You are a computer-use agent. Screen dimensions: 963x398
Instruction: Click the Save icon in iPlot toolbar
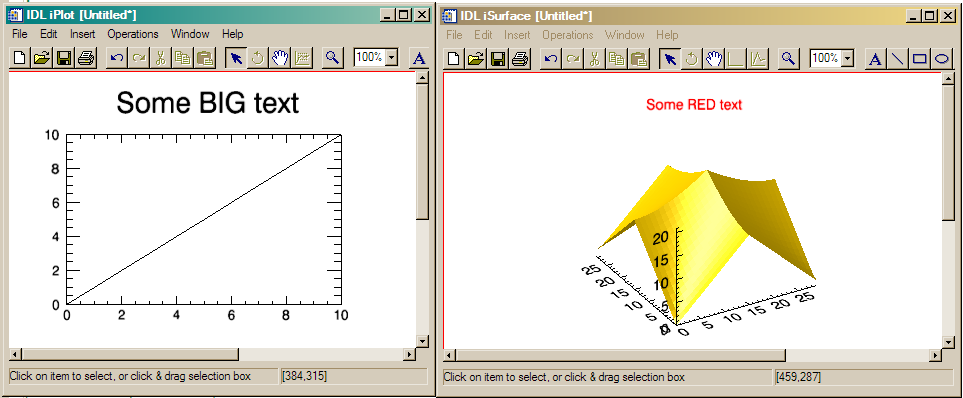pos(63,58)
